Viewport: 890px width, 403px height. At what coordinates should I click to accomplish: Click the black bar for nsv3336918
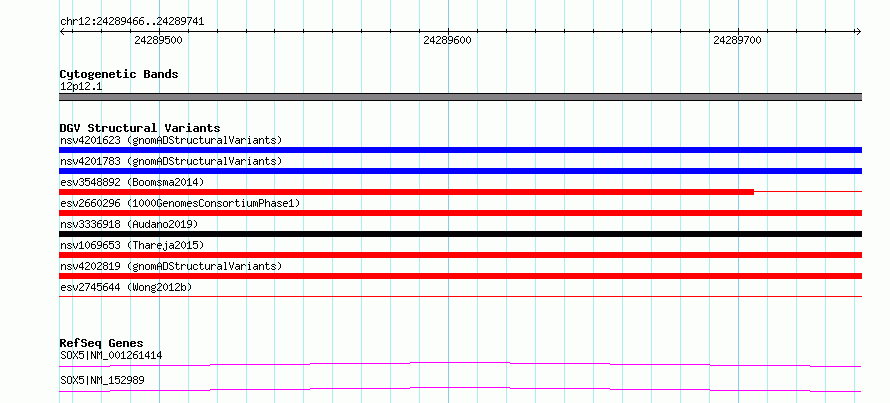click(460, 234)
